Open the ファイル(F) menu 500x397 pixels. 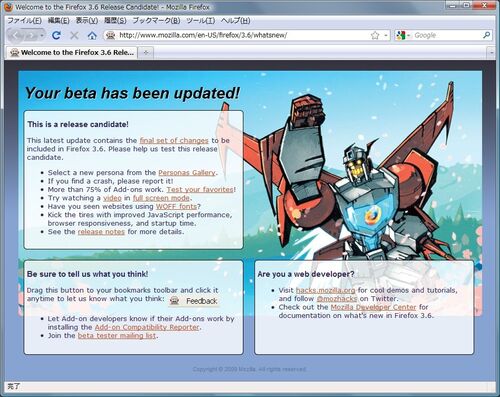[x=24, y=21]
